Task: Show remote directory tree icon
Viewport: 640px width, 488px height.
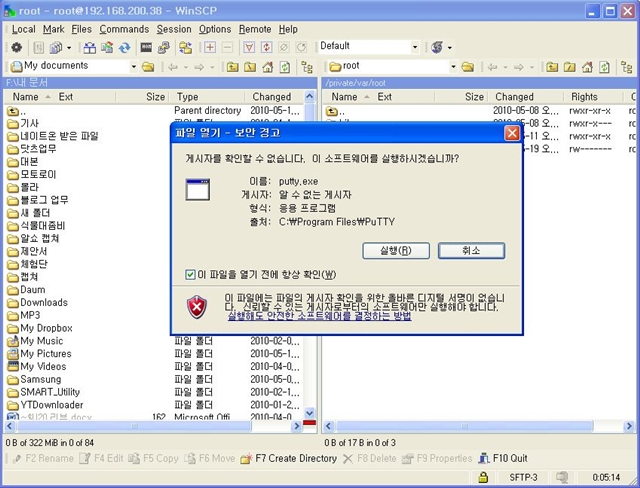Action: 627,67
